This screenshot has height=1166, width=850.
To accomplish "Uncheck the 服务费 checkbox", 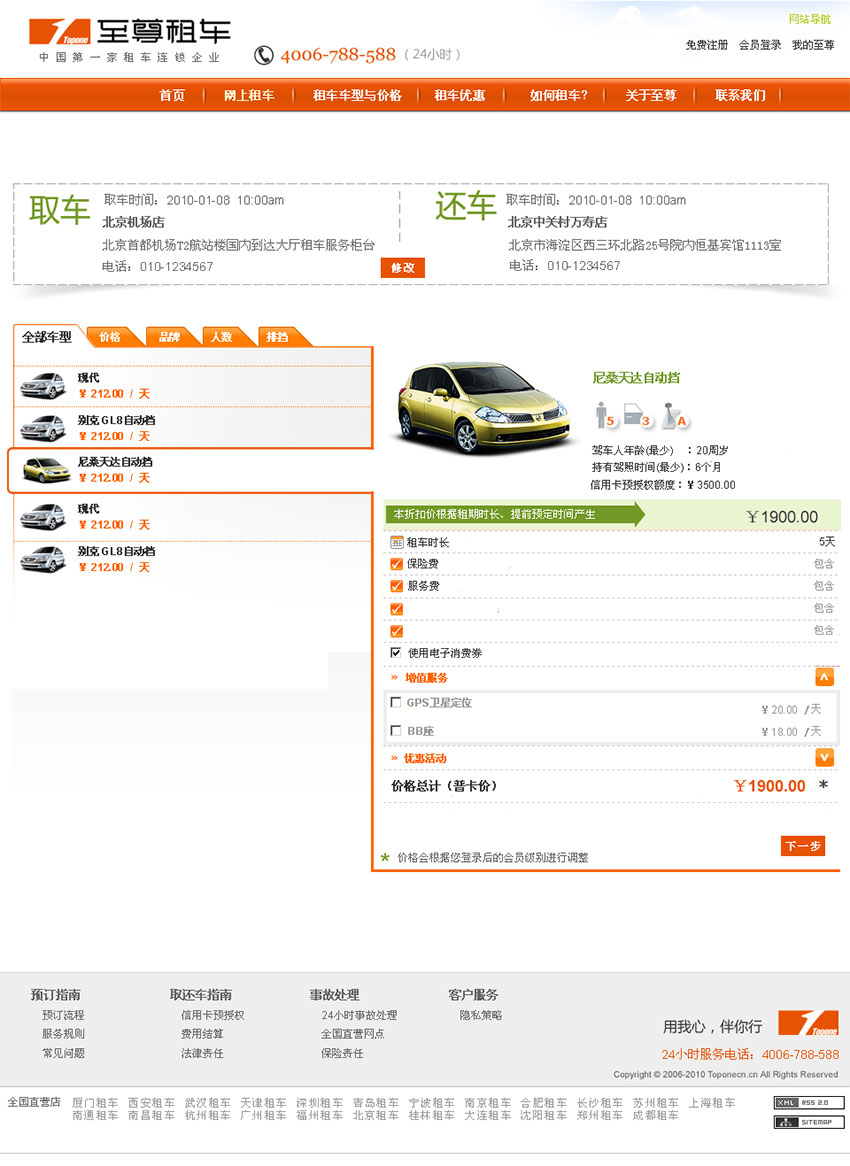I will point(396,586).
